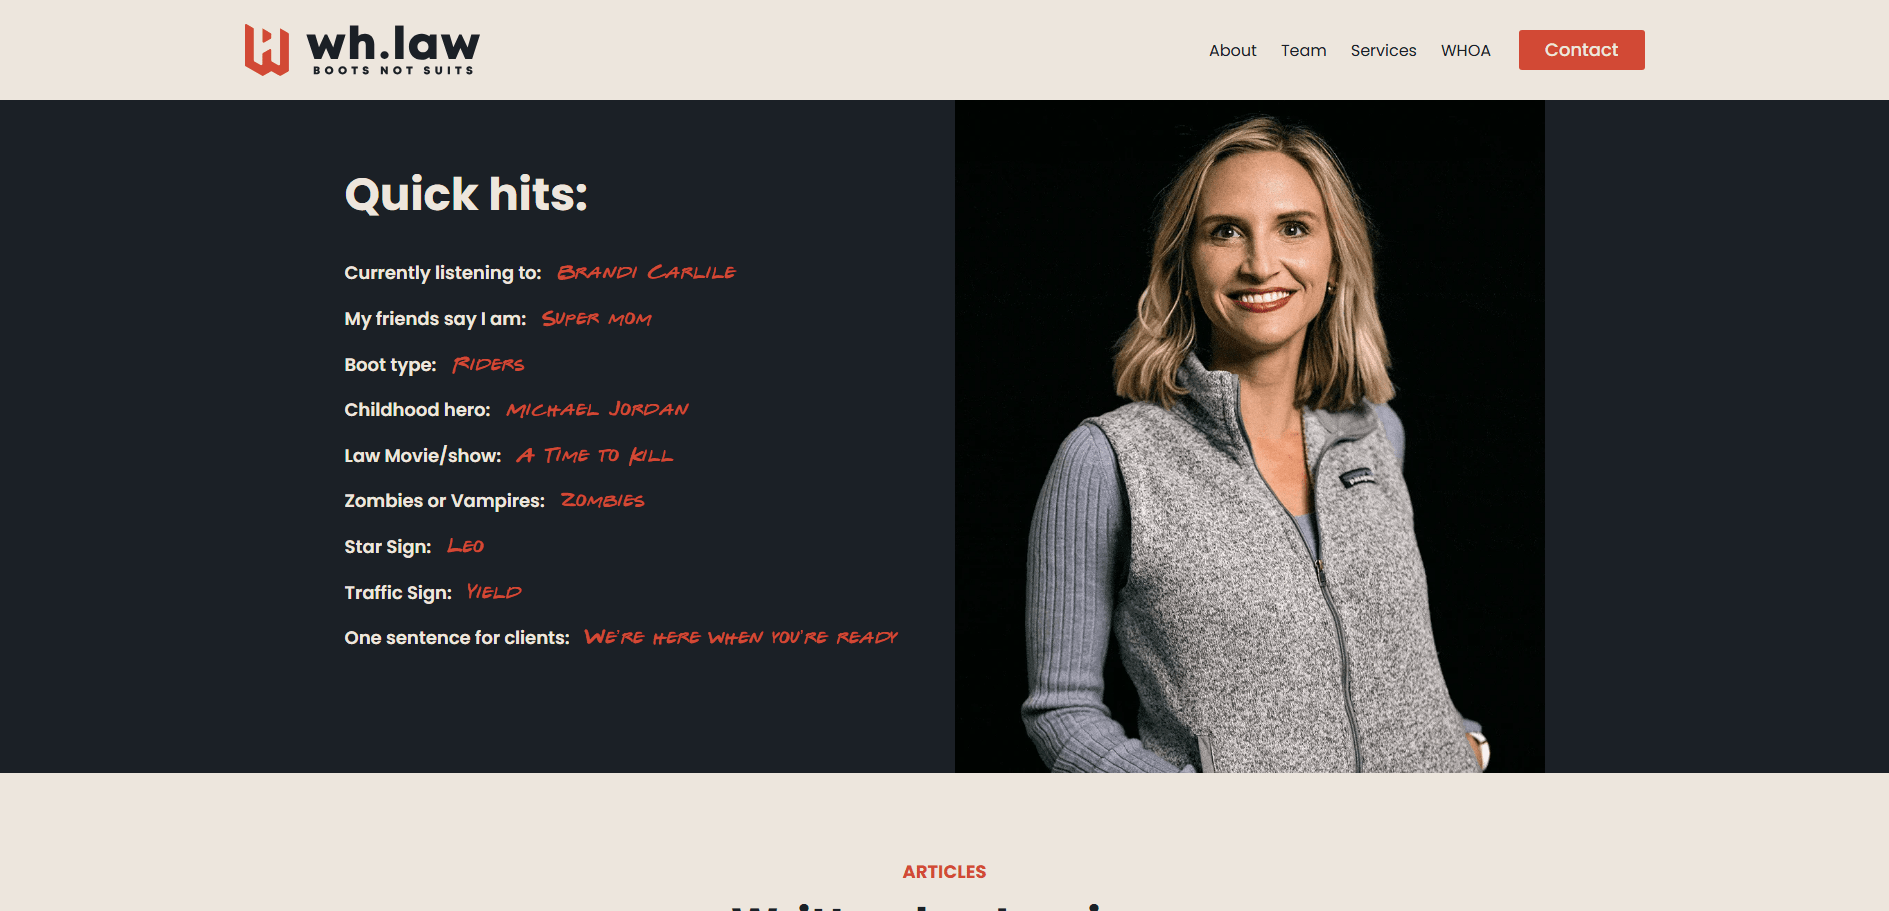Click the Leo star sign answer
1889x911 pixels.
coord(465,546)
